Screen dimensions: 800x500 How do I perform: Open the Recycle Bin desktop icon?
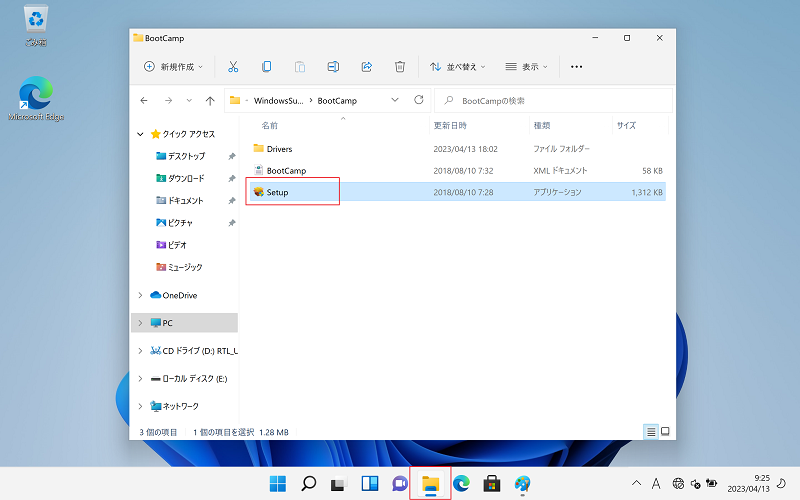[36, 26]
